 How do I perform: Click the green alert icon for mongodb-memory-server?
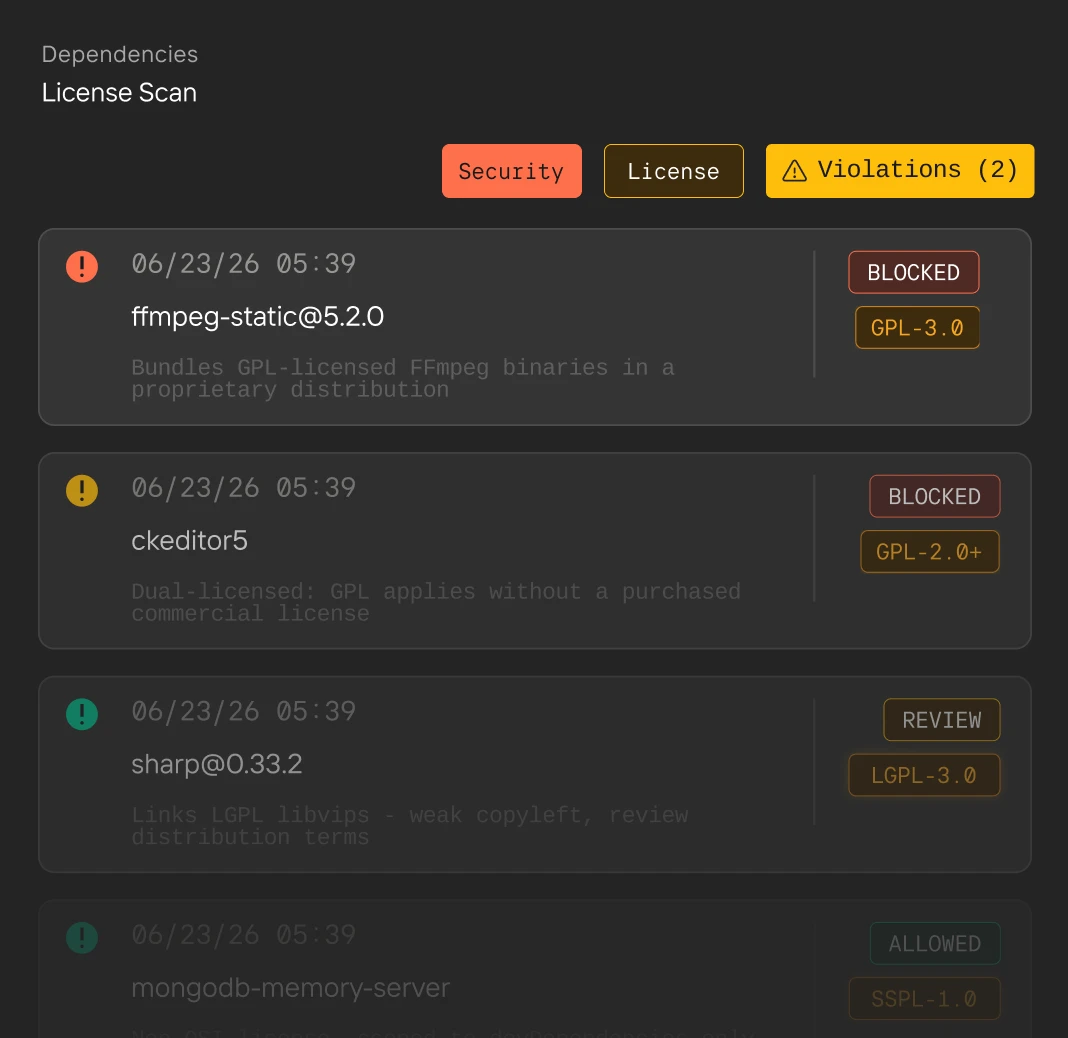pos(82,938)
